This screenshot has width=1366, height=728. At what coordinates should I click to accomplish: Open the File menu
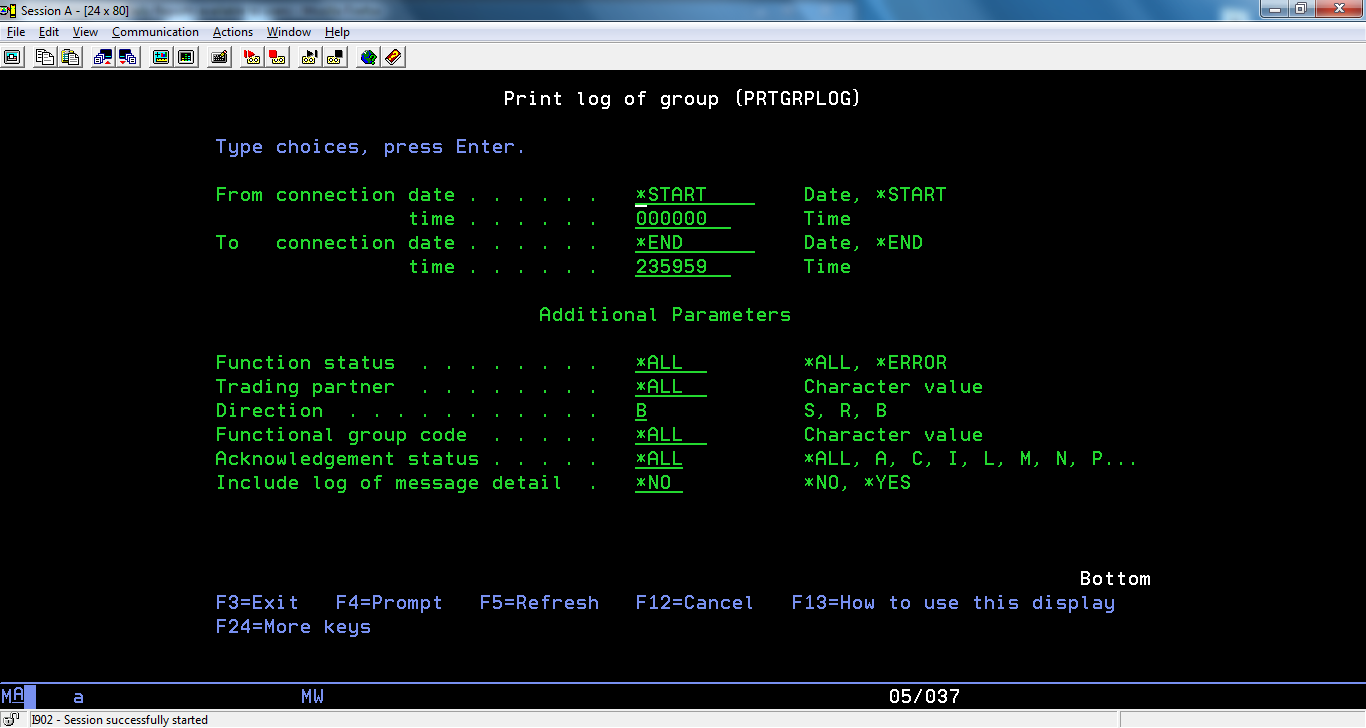[x=16, y=32]
